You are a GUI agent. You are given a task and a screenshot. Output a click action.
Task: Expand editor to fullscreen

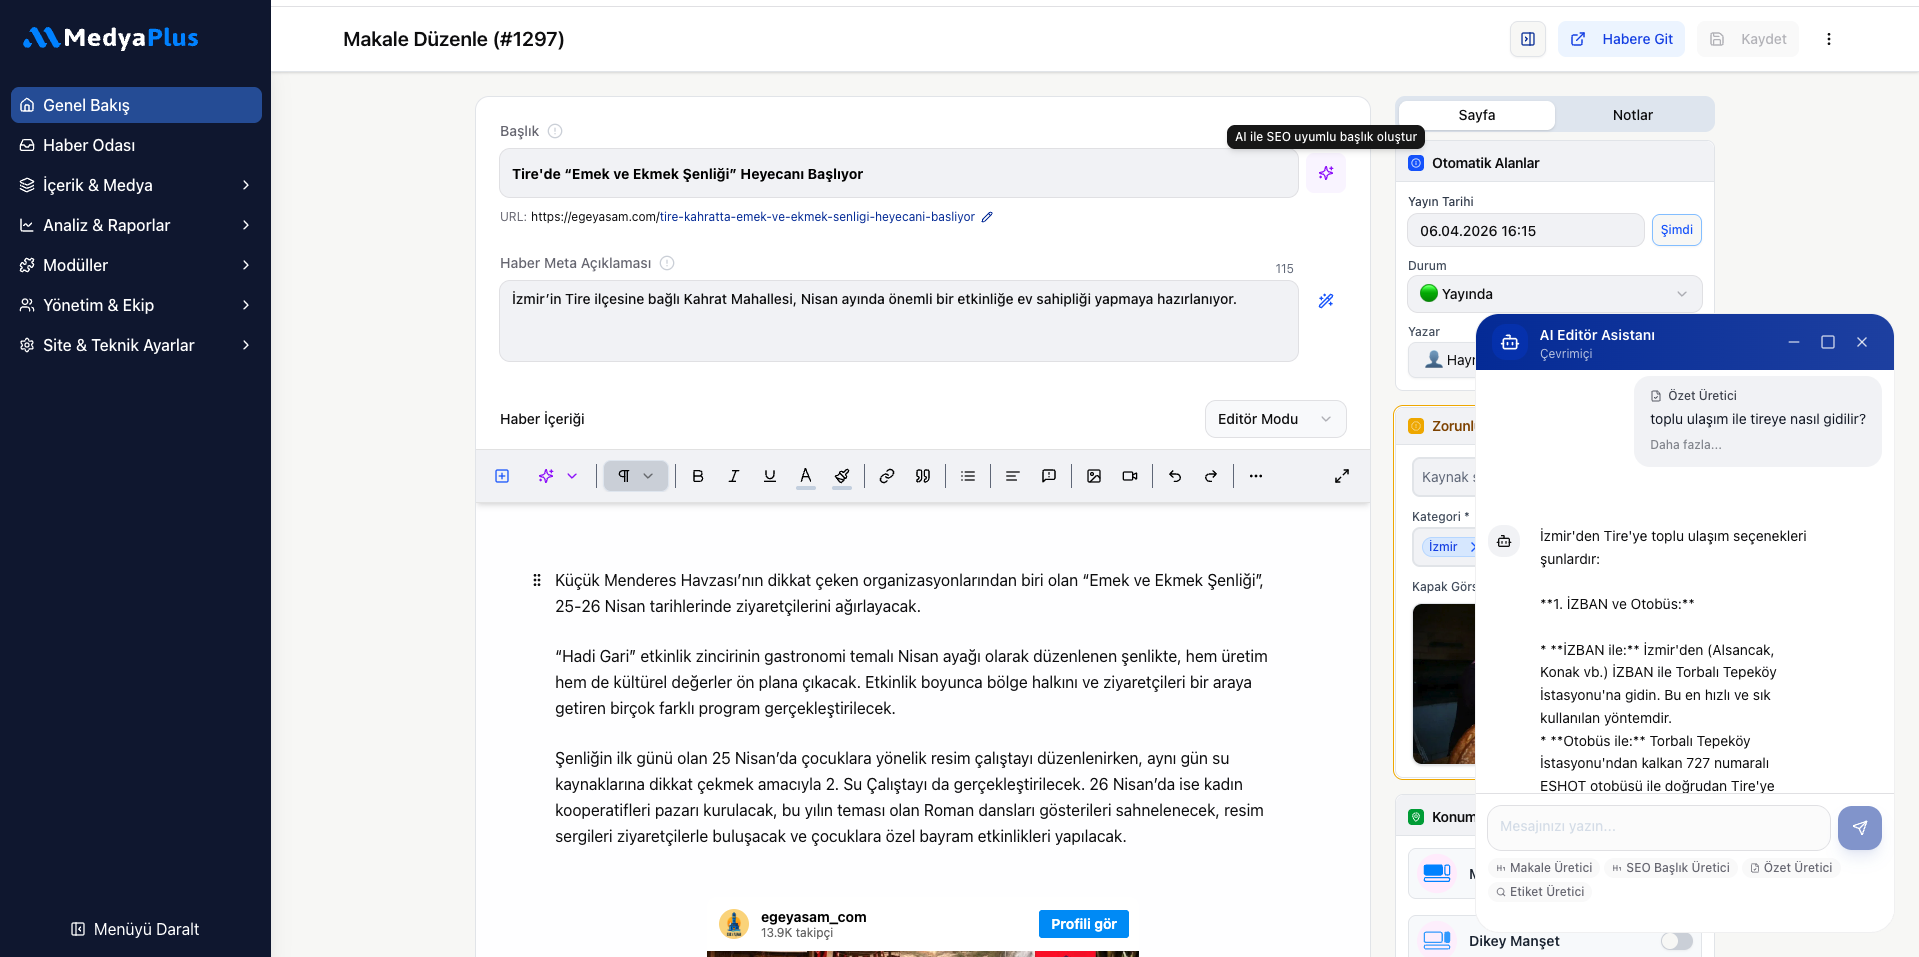1342,476
